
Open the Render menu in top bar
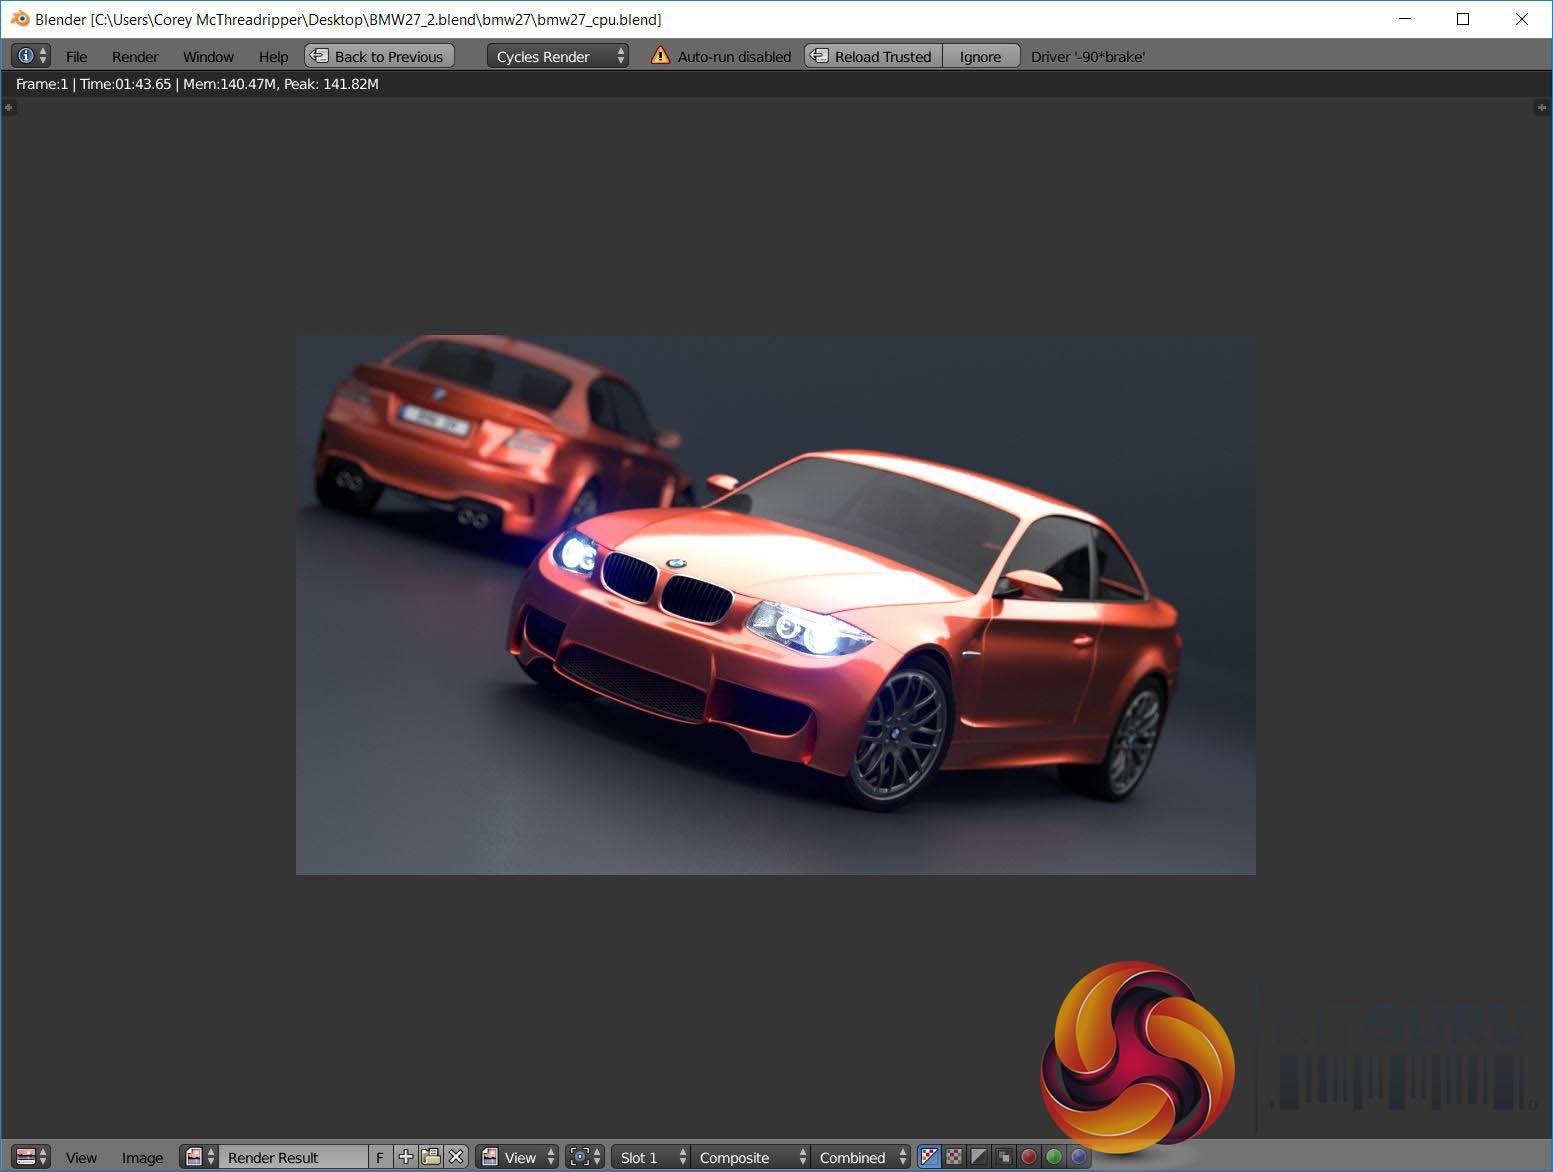coord(135,57)
